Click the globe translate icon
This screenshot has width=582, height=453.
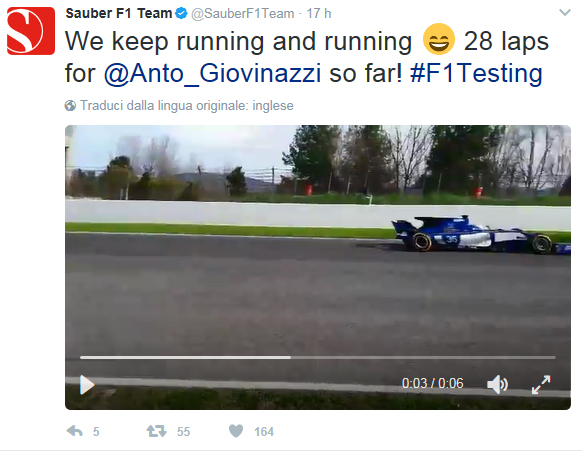(x=70, y=106)
